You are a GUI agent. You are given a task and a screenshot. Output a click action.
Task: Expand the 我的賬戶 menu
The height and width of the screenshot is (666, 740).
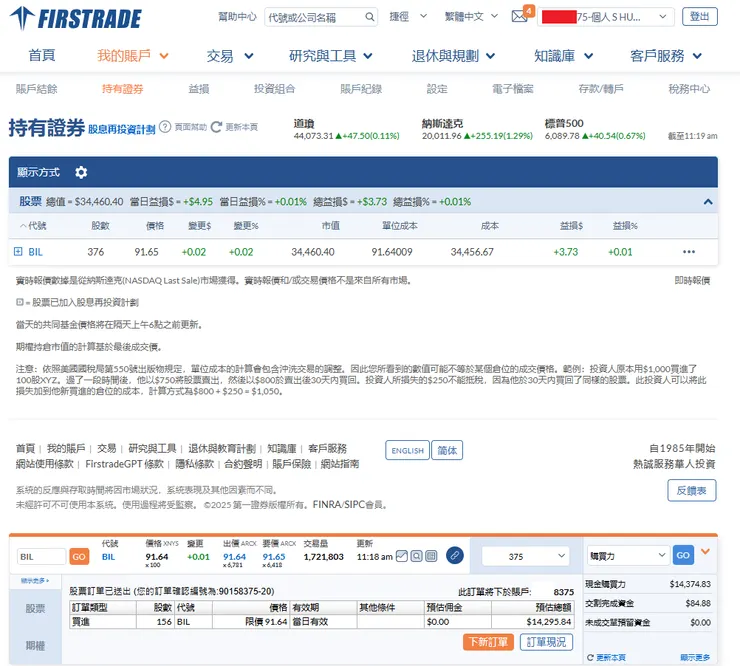click(133, 56)
